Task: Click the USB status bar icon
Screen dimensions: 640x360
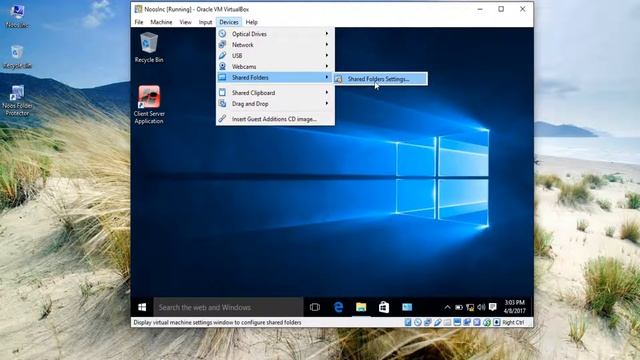Action: (438, 322)
